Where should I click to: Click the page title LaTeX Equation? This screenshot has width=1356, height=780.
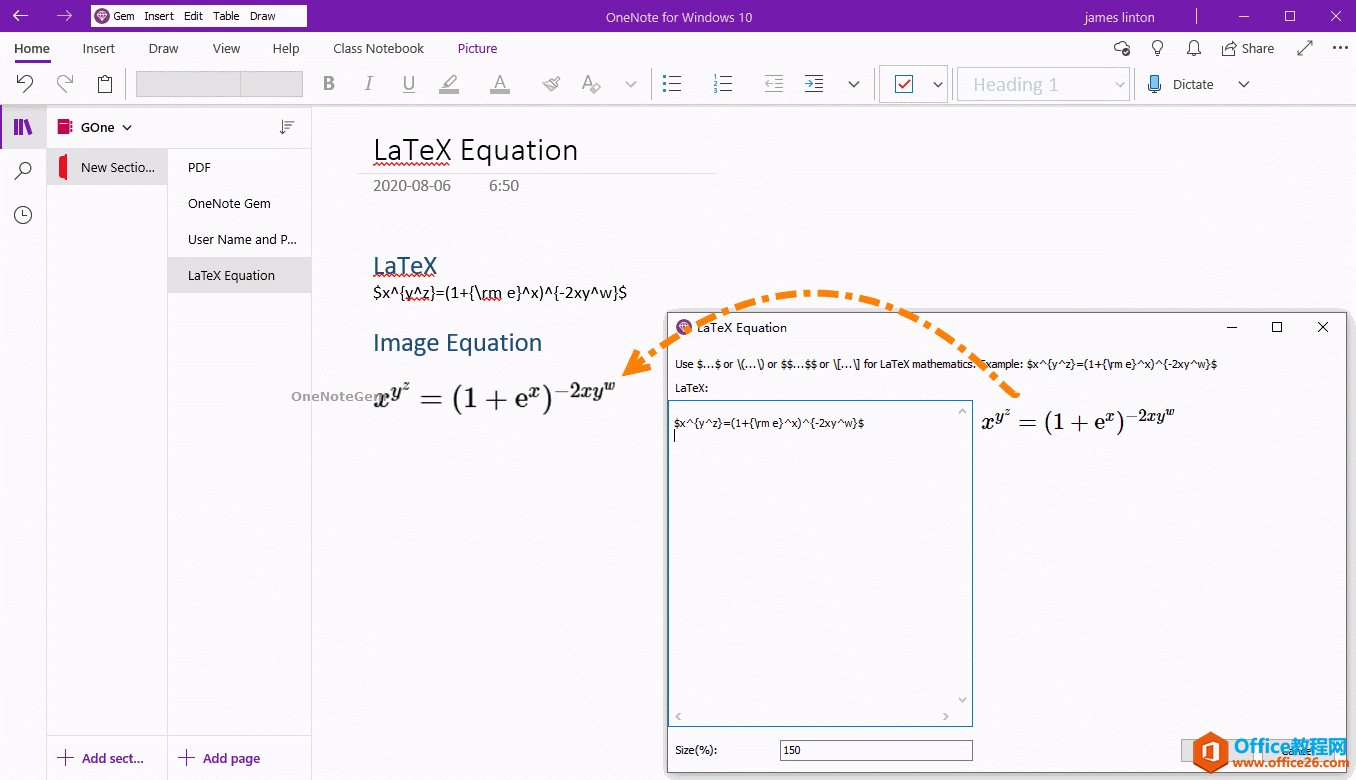(475, 151)
